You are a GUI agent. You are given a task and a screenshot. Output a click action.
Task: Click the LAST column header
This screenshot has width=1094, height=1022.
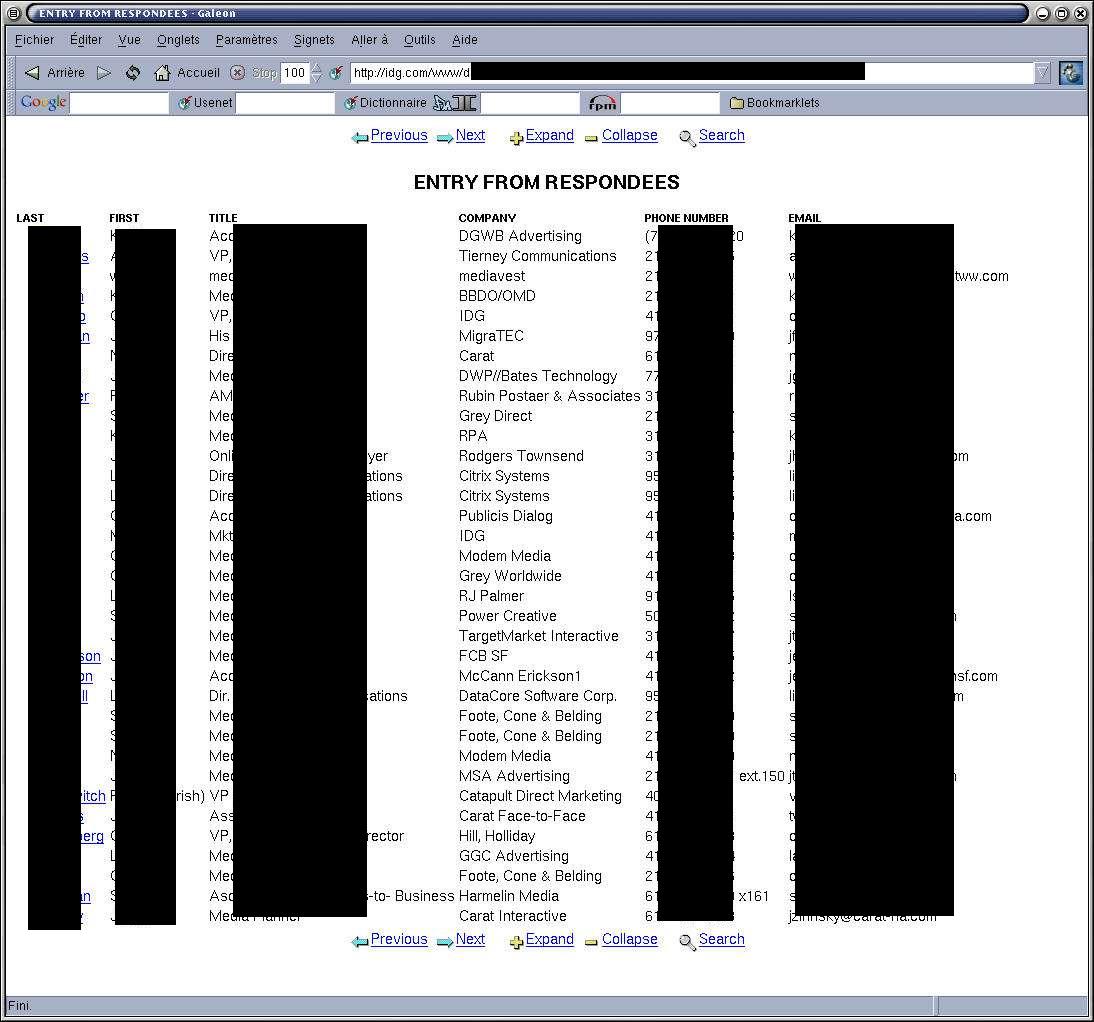coord(30,218)
